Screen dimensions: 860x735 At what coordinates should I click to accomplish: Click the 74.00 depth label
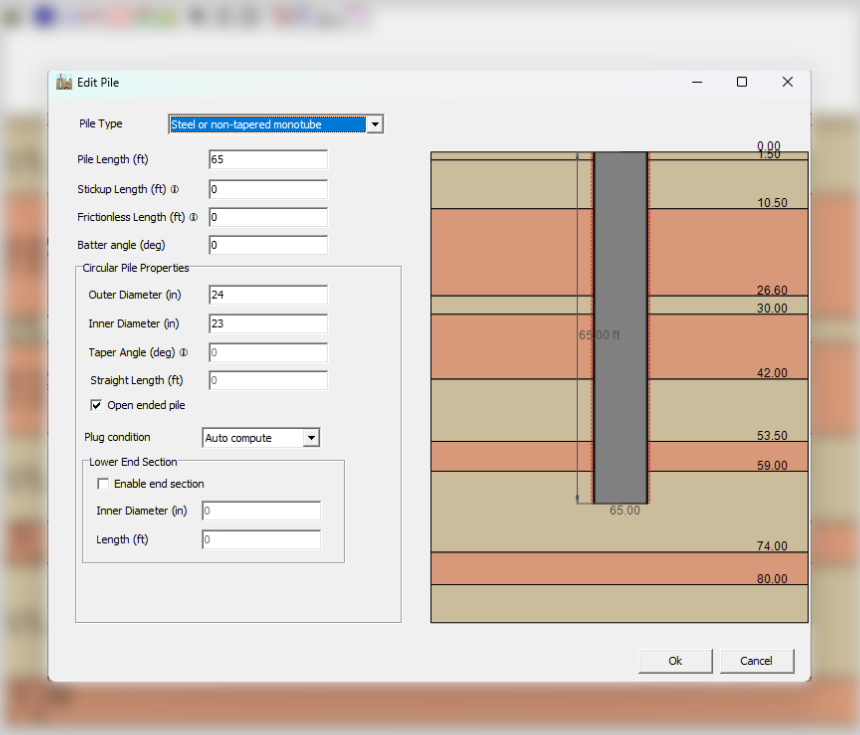(772, 546)
